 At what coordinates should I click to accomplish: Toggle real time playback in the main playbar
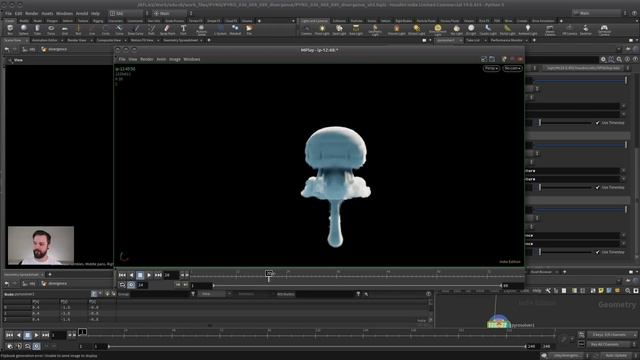click(x=36, y=346)
